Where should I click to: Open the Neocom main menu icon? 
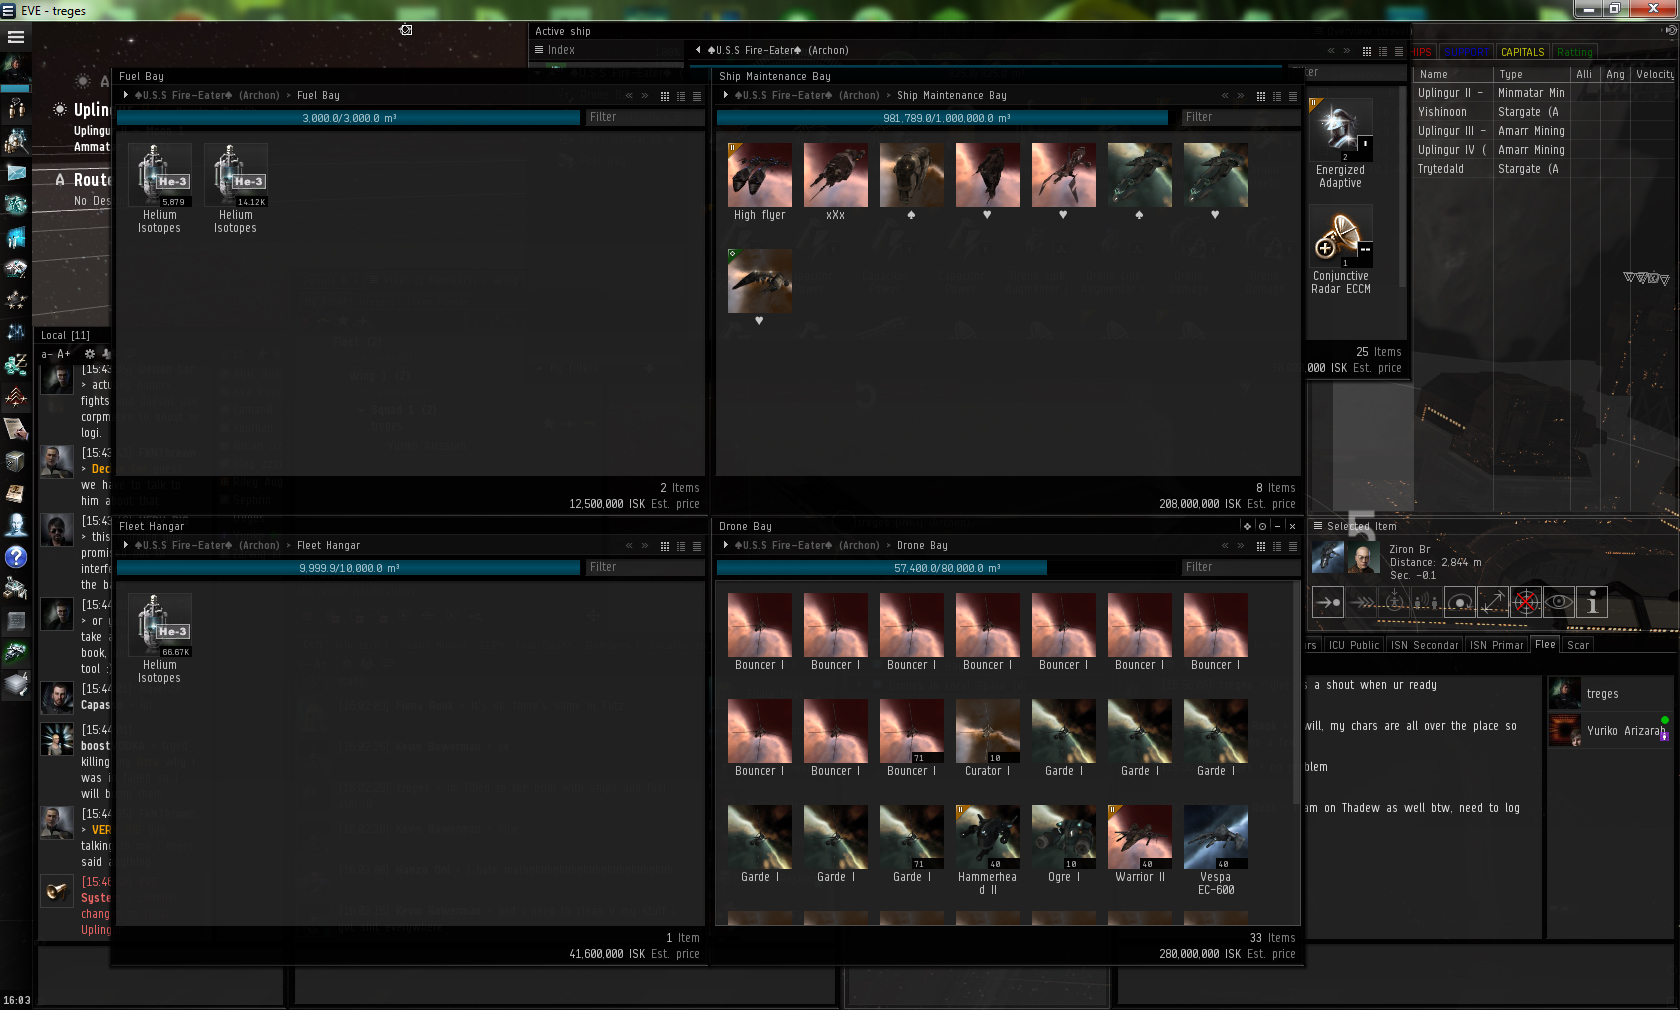coord(16,37)
